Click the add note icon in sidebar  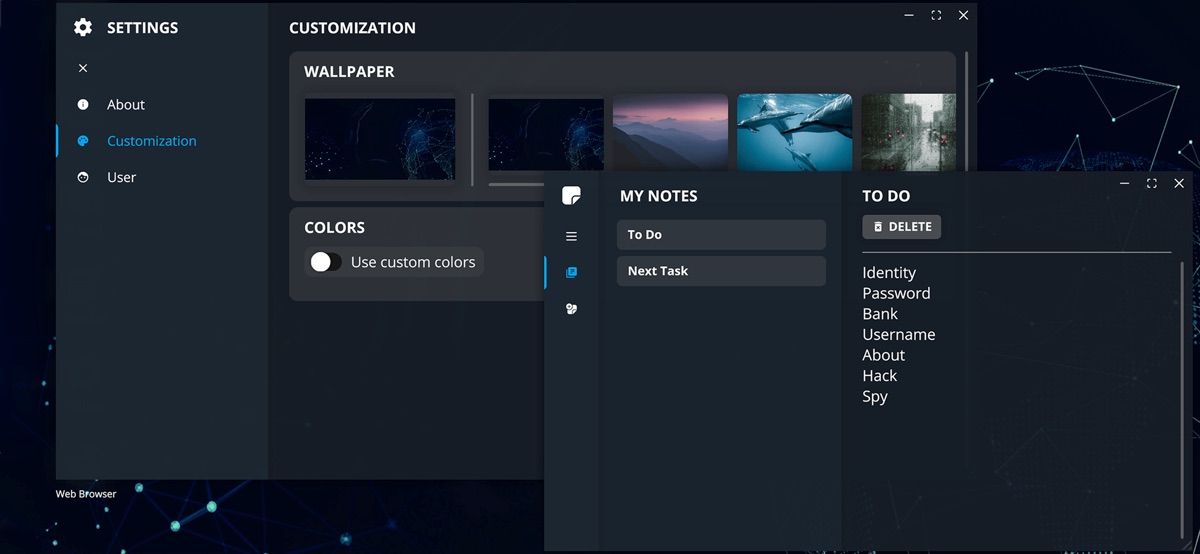tap(571, 309)
